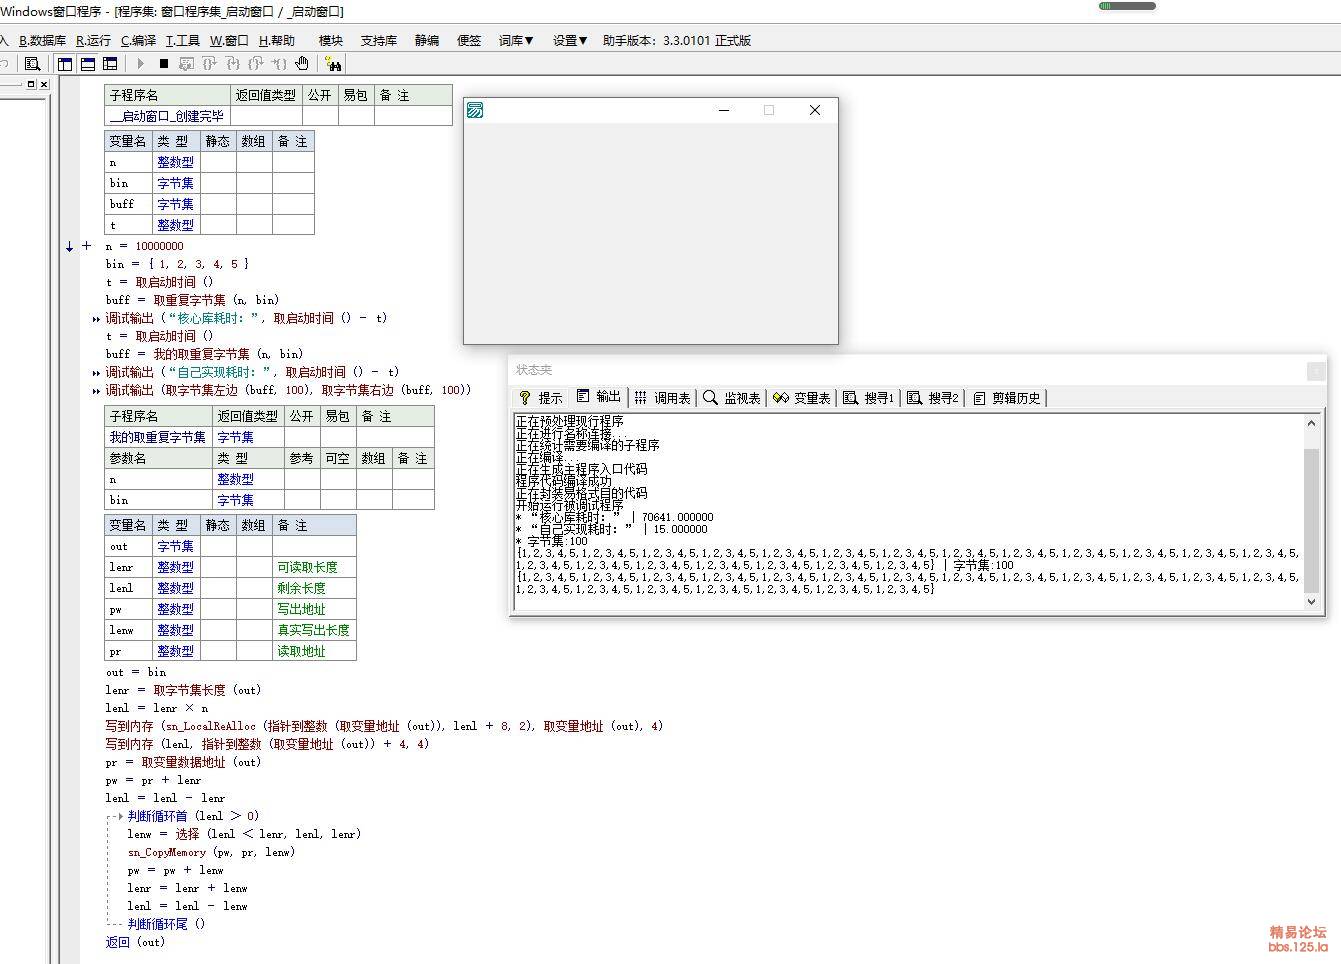Image resolution: width=1341 pixels, height=964 pixels.
Task: Open the 监视表 tab
Action: coord(731,398)
